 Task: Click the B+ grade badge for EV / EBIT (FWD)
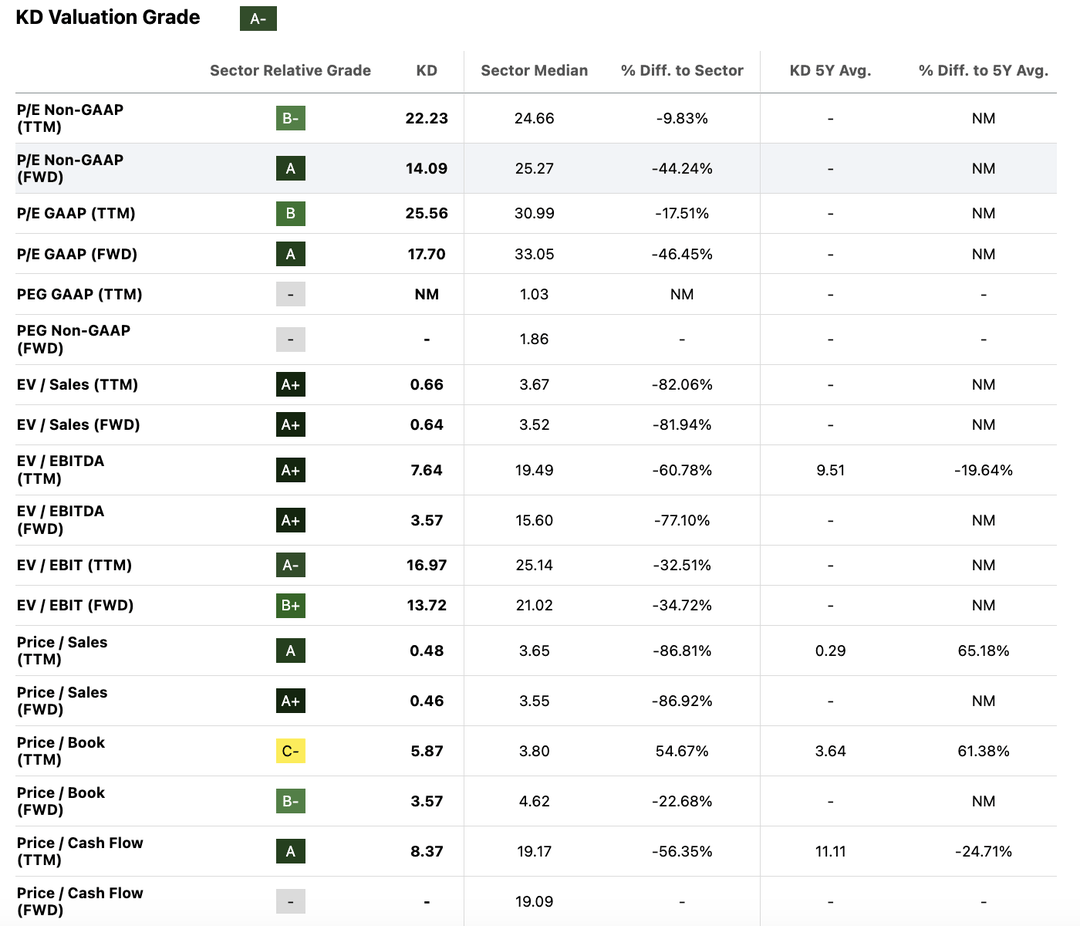click(x=290, y=605)
